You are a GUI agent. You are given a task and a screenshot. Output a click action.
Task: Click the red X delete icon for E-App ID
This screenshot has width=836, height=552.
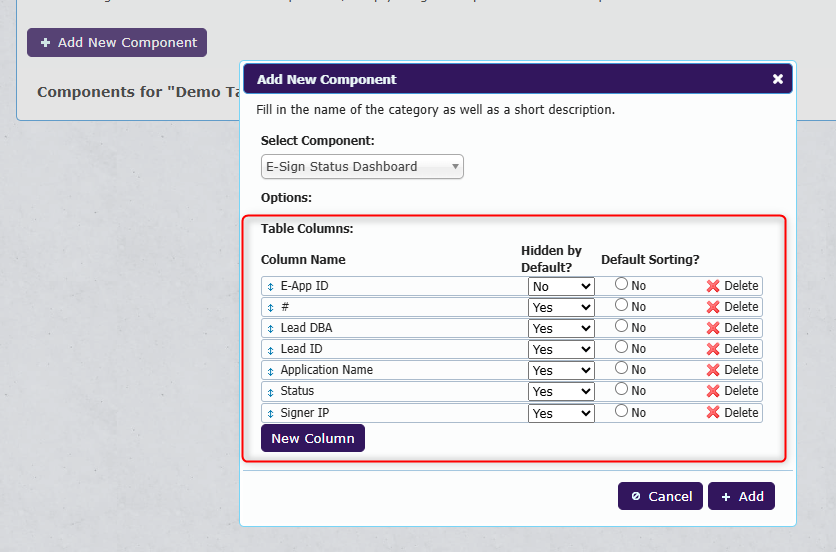713,286
